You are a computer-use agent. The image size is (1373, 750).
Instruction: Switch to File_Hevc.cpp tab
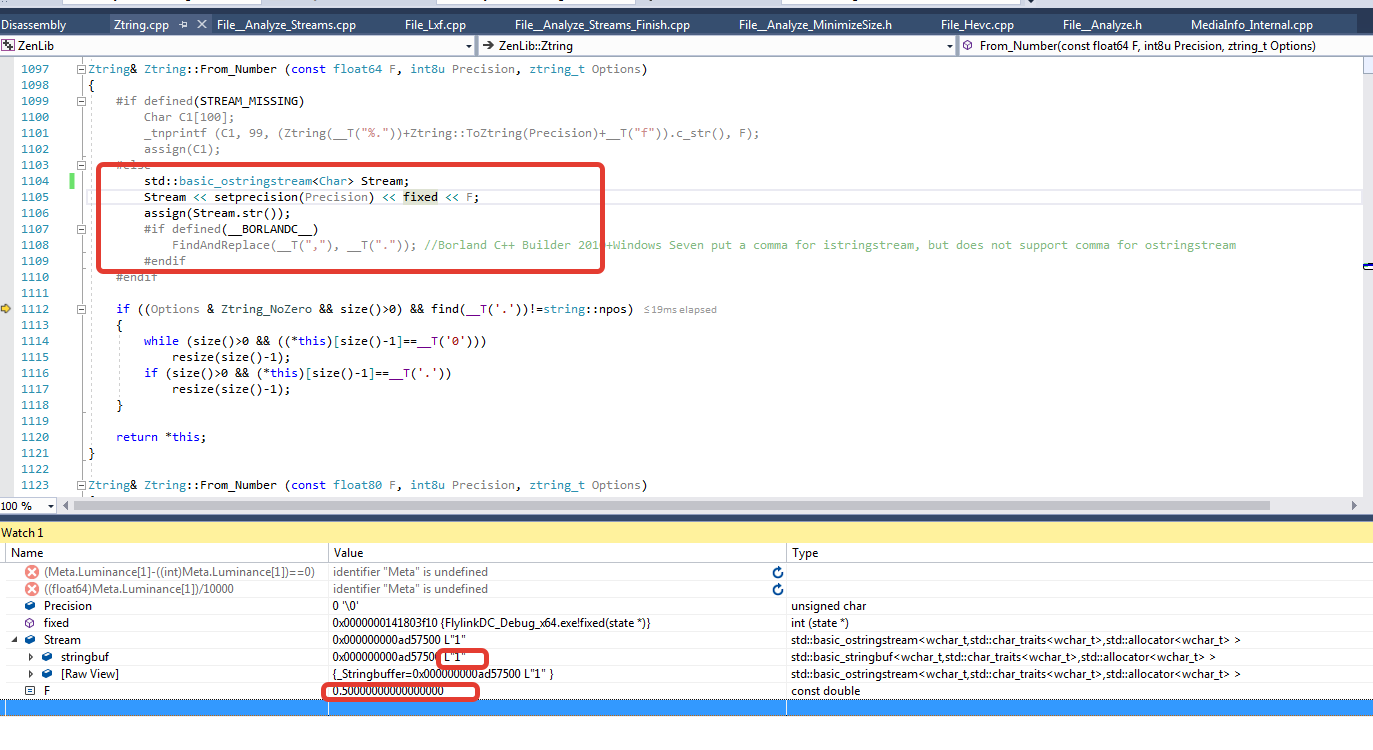[977, 24]
